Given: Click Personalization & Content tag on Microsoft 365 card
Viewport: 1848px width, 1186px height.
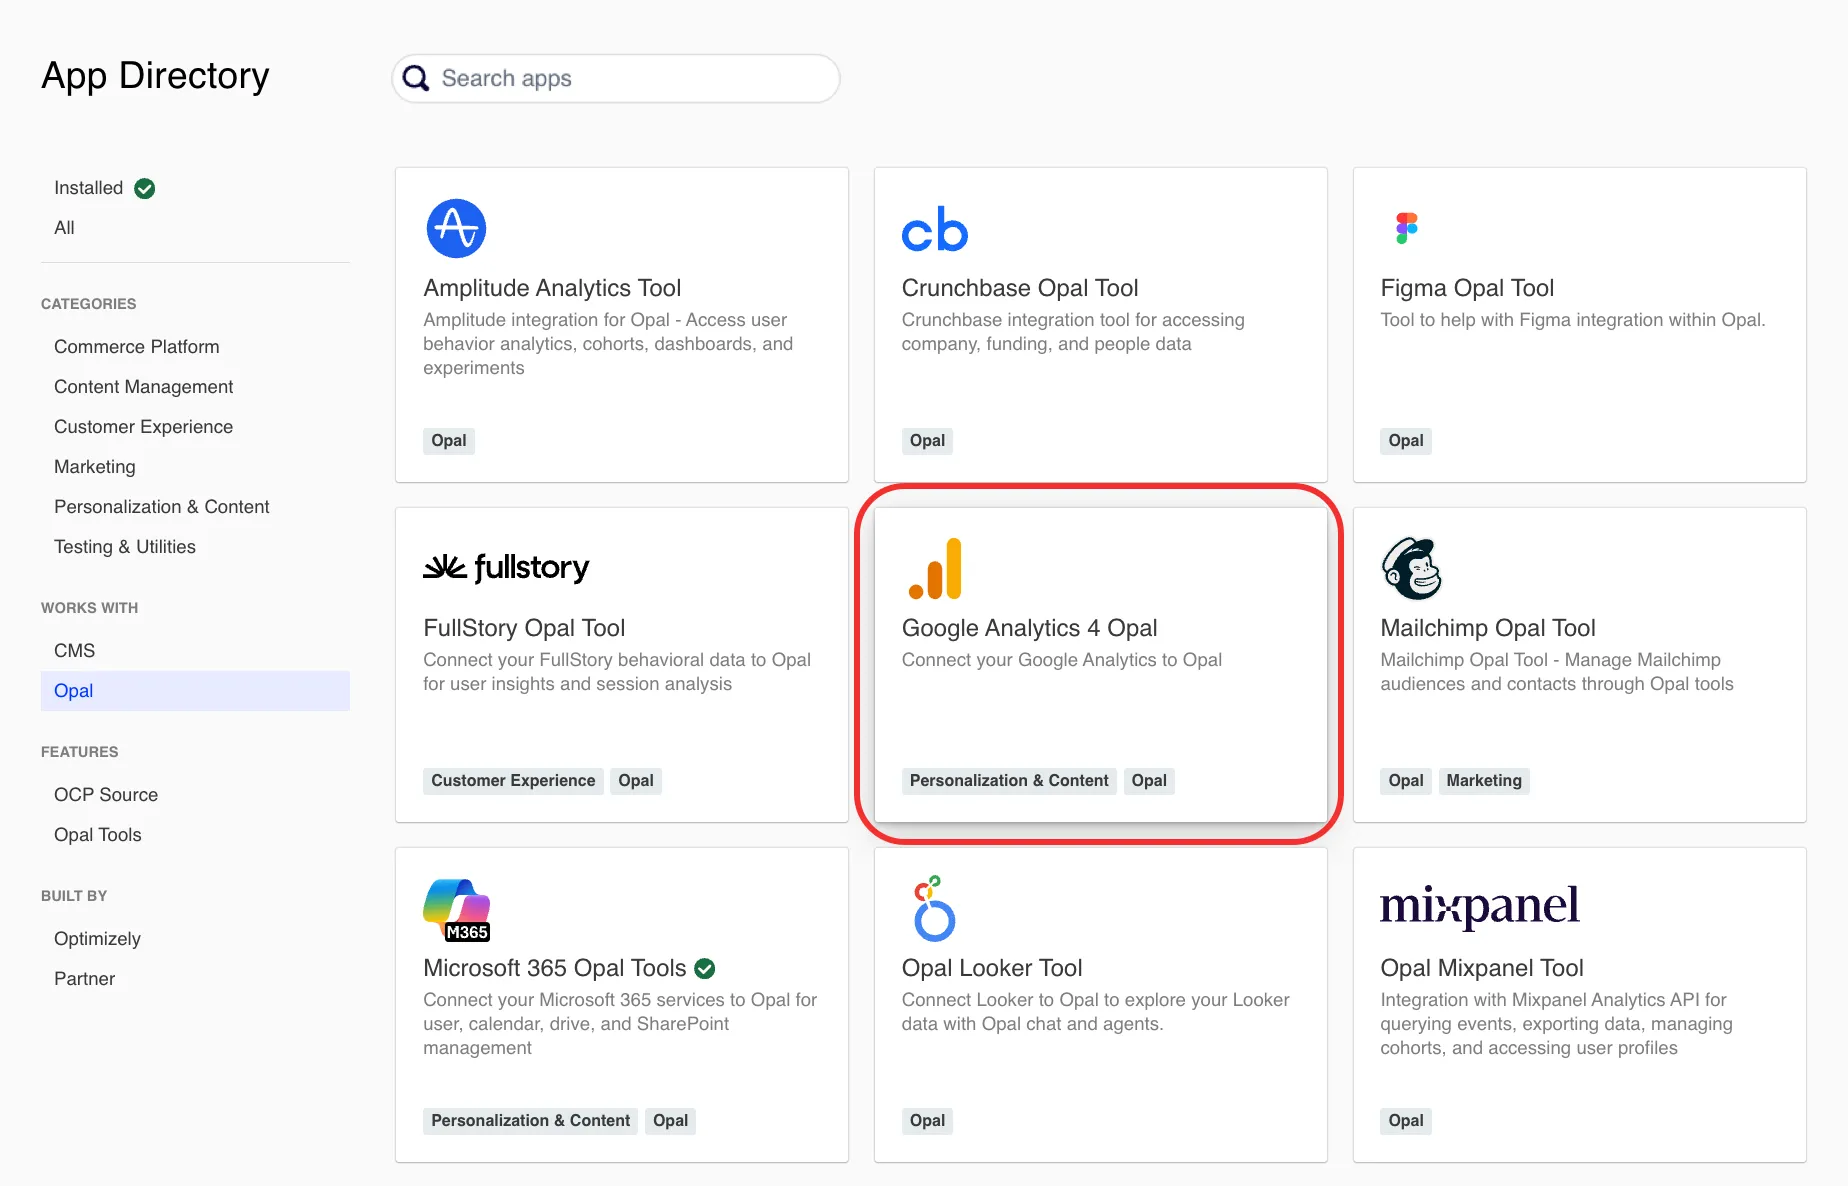Looking at the screenshot, I should point(531,1121).
